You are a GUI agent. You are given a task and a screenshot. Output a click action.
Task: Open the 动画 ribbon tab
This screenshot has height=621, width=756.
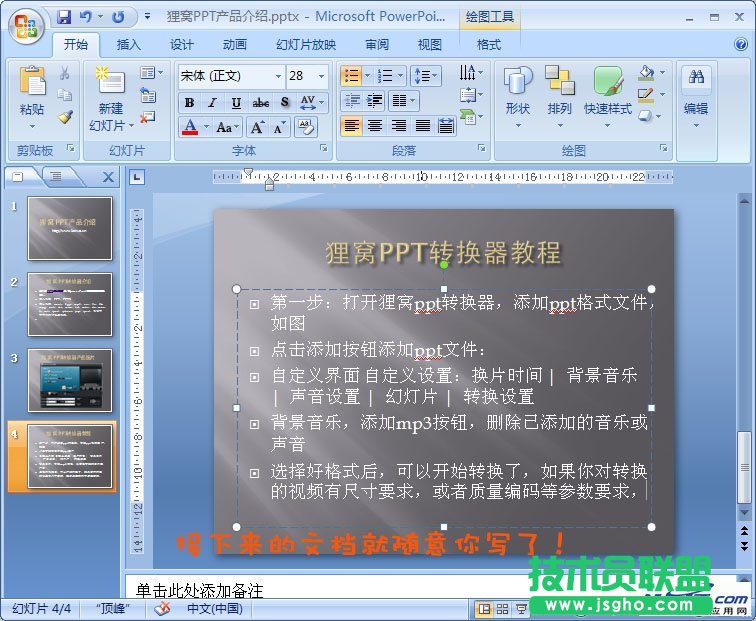click(x=235, y=45)
